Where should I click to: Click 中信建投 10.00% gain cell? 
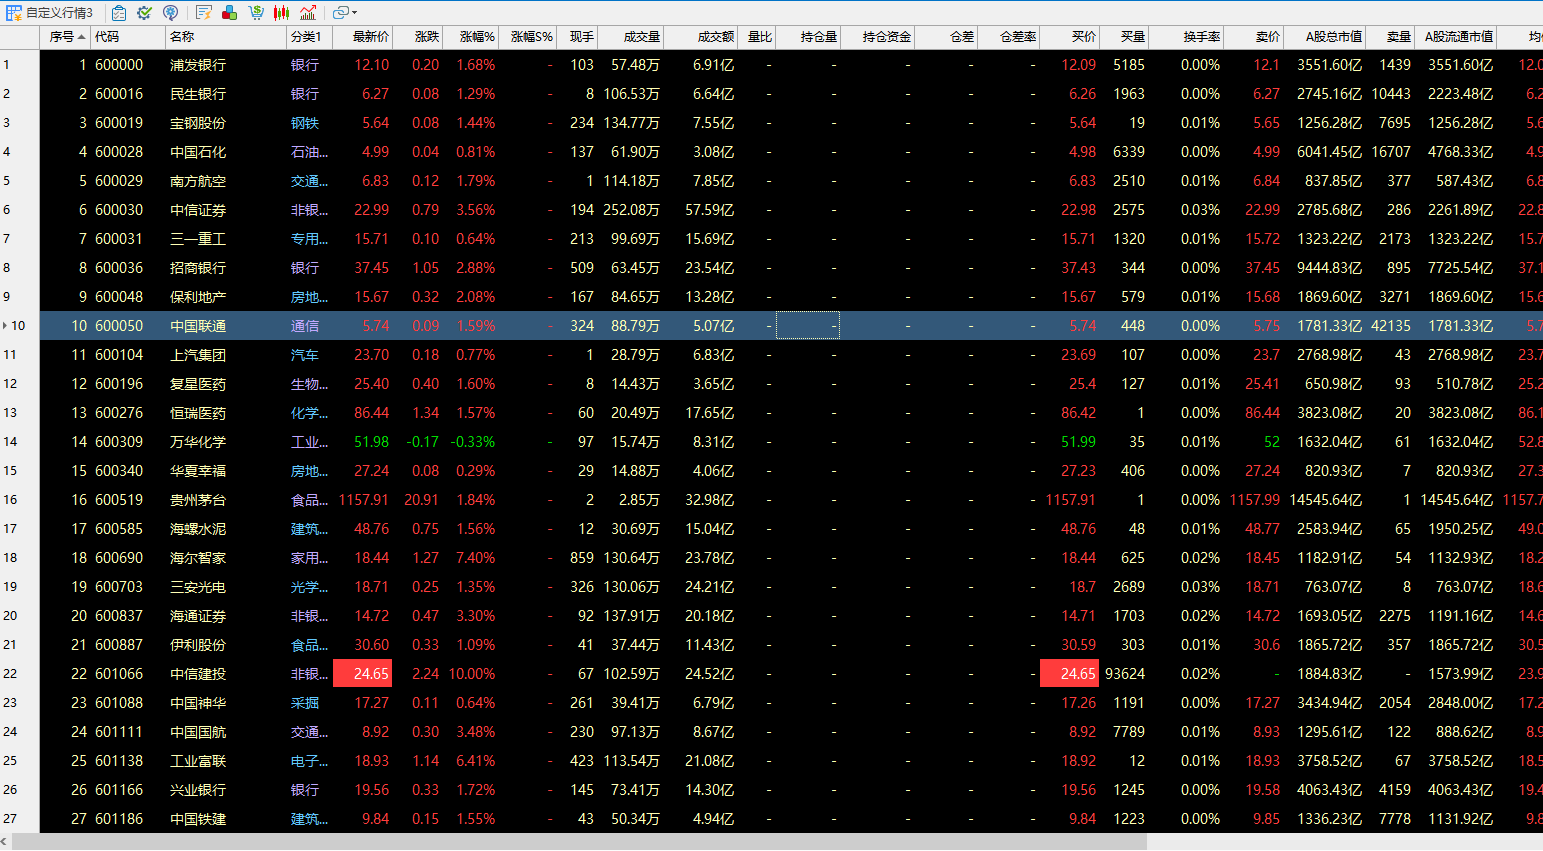(472, 674)
